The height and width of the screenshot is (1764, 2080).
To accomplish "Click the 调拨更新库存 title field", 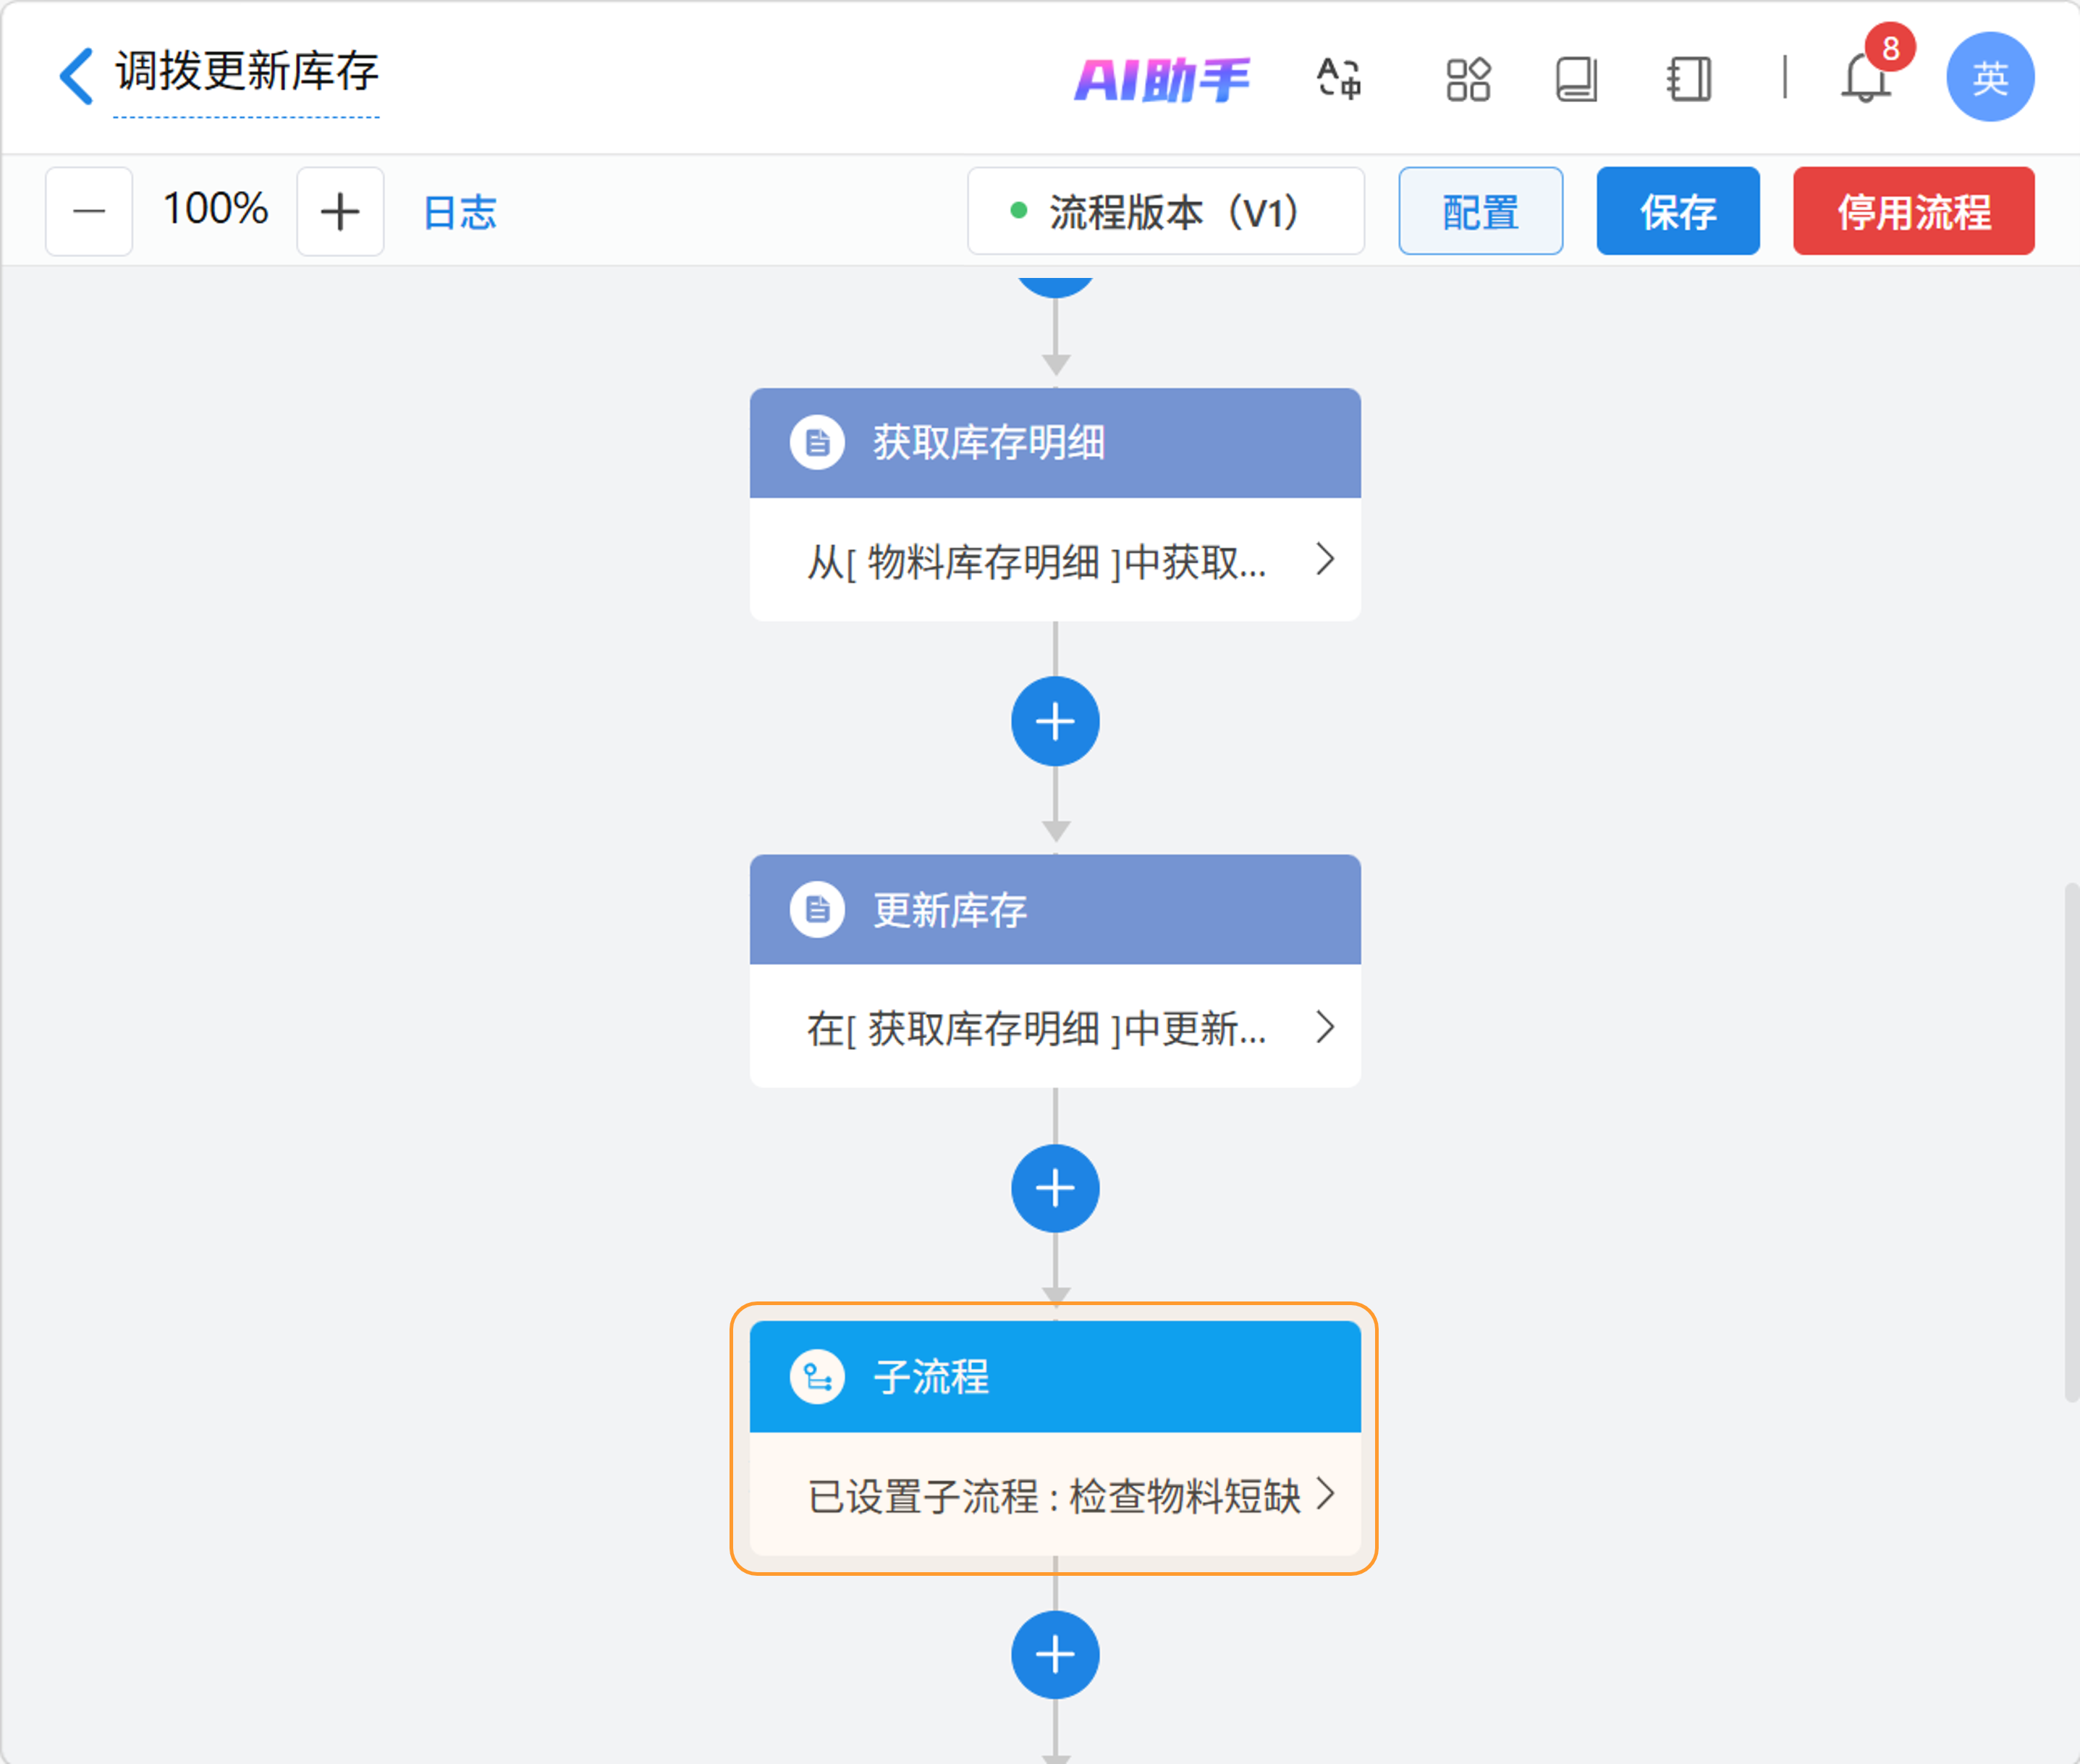I will coord(247,72).
